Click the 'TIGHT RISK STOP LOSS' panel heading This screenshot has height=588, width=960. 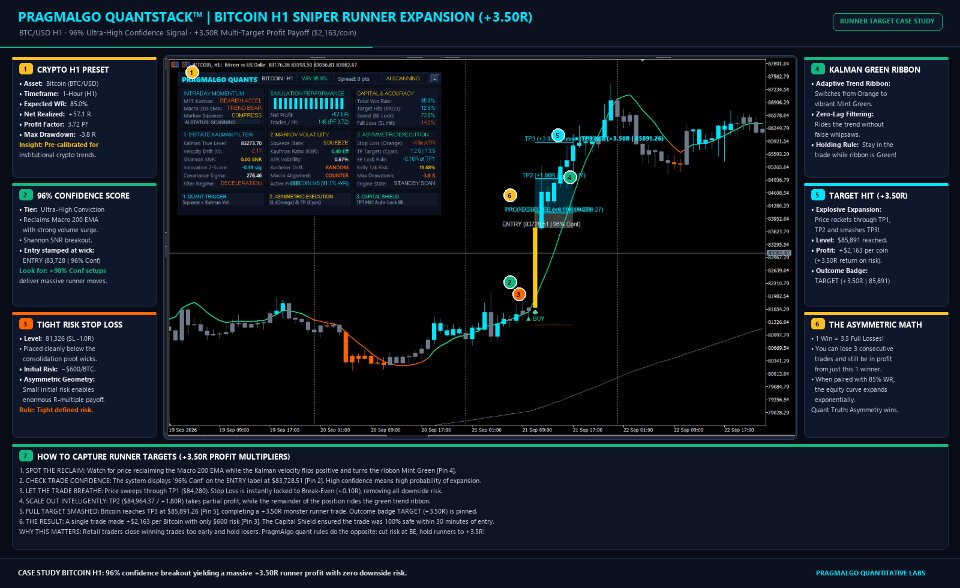pyautogui.click(x=80, y=325)
